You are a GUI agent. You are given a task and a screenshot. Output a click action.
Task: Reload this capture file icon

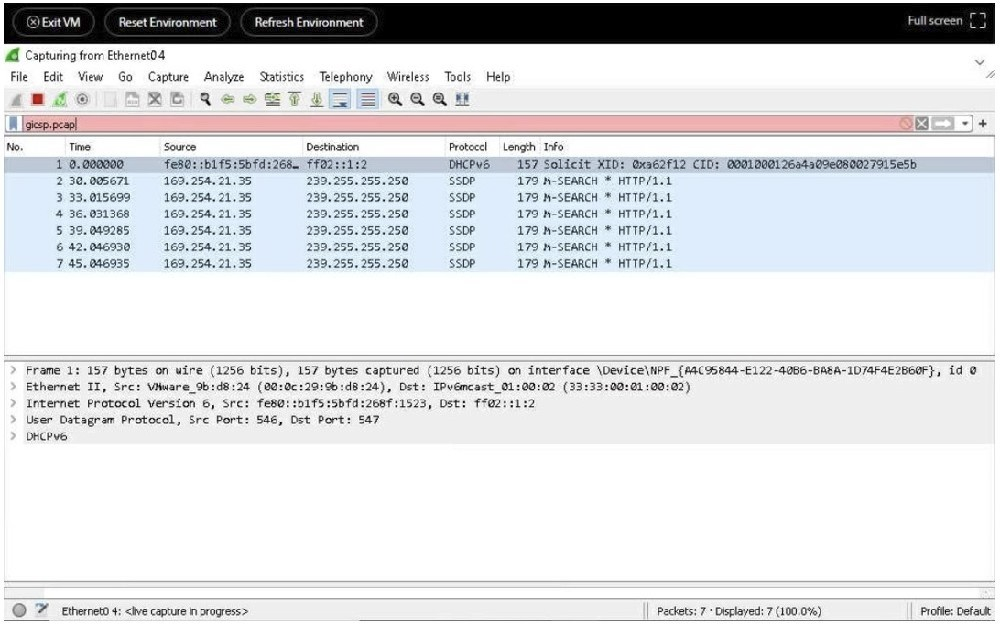177,99
